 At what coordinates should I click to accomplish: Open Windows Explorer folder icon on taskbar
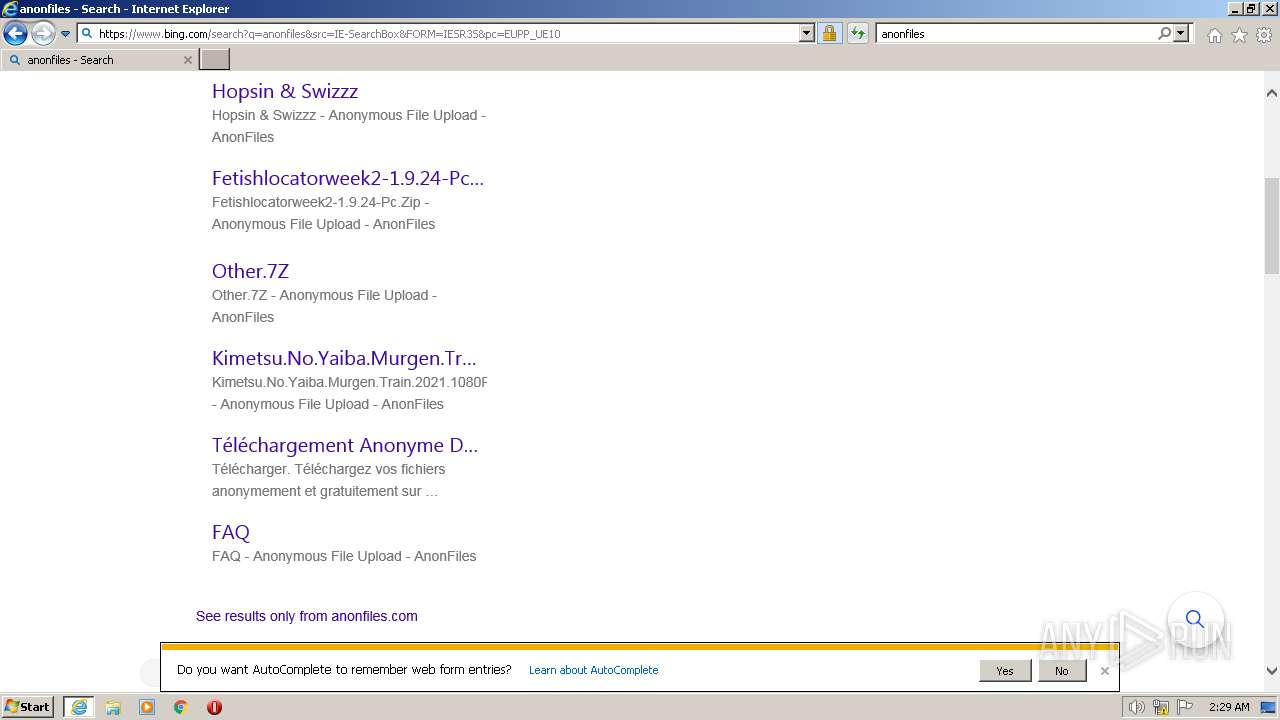(113, 707)
